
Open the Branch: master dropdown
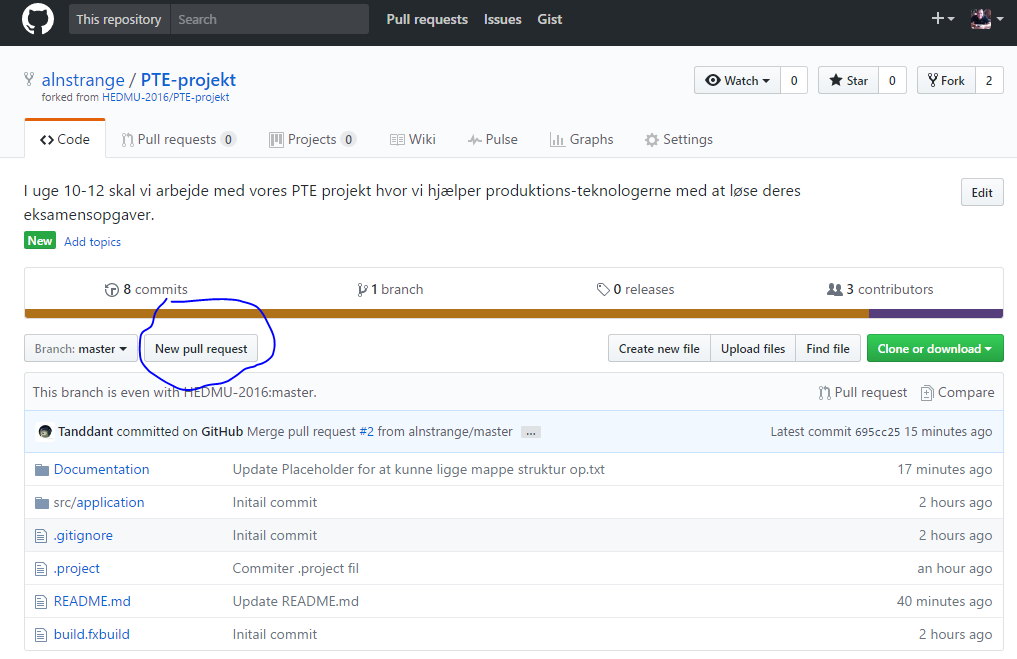(81, 349)
